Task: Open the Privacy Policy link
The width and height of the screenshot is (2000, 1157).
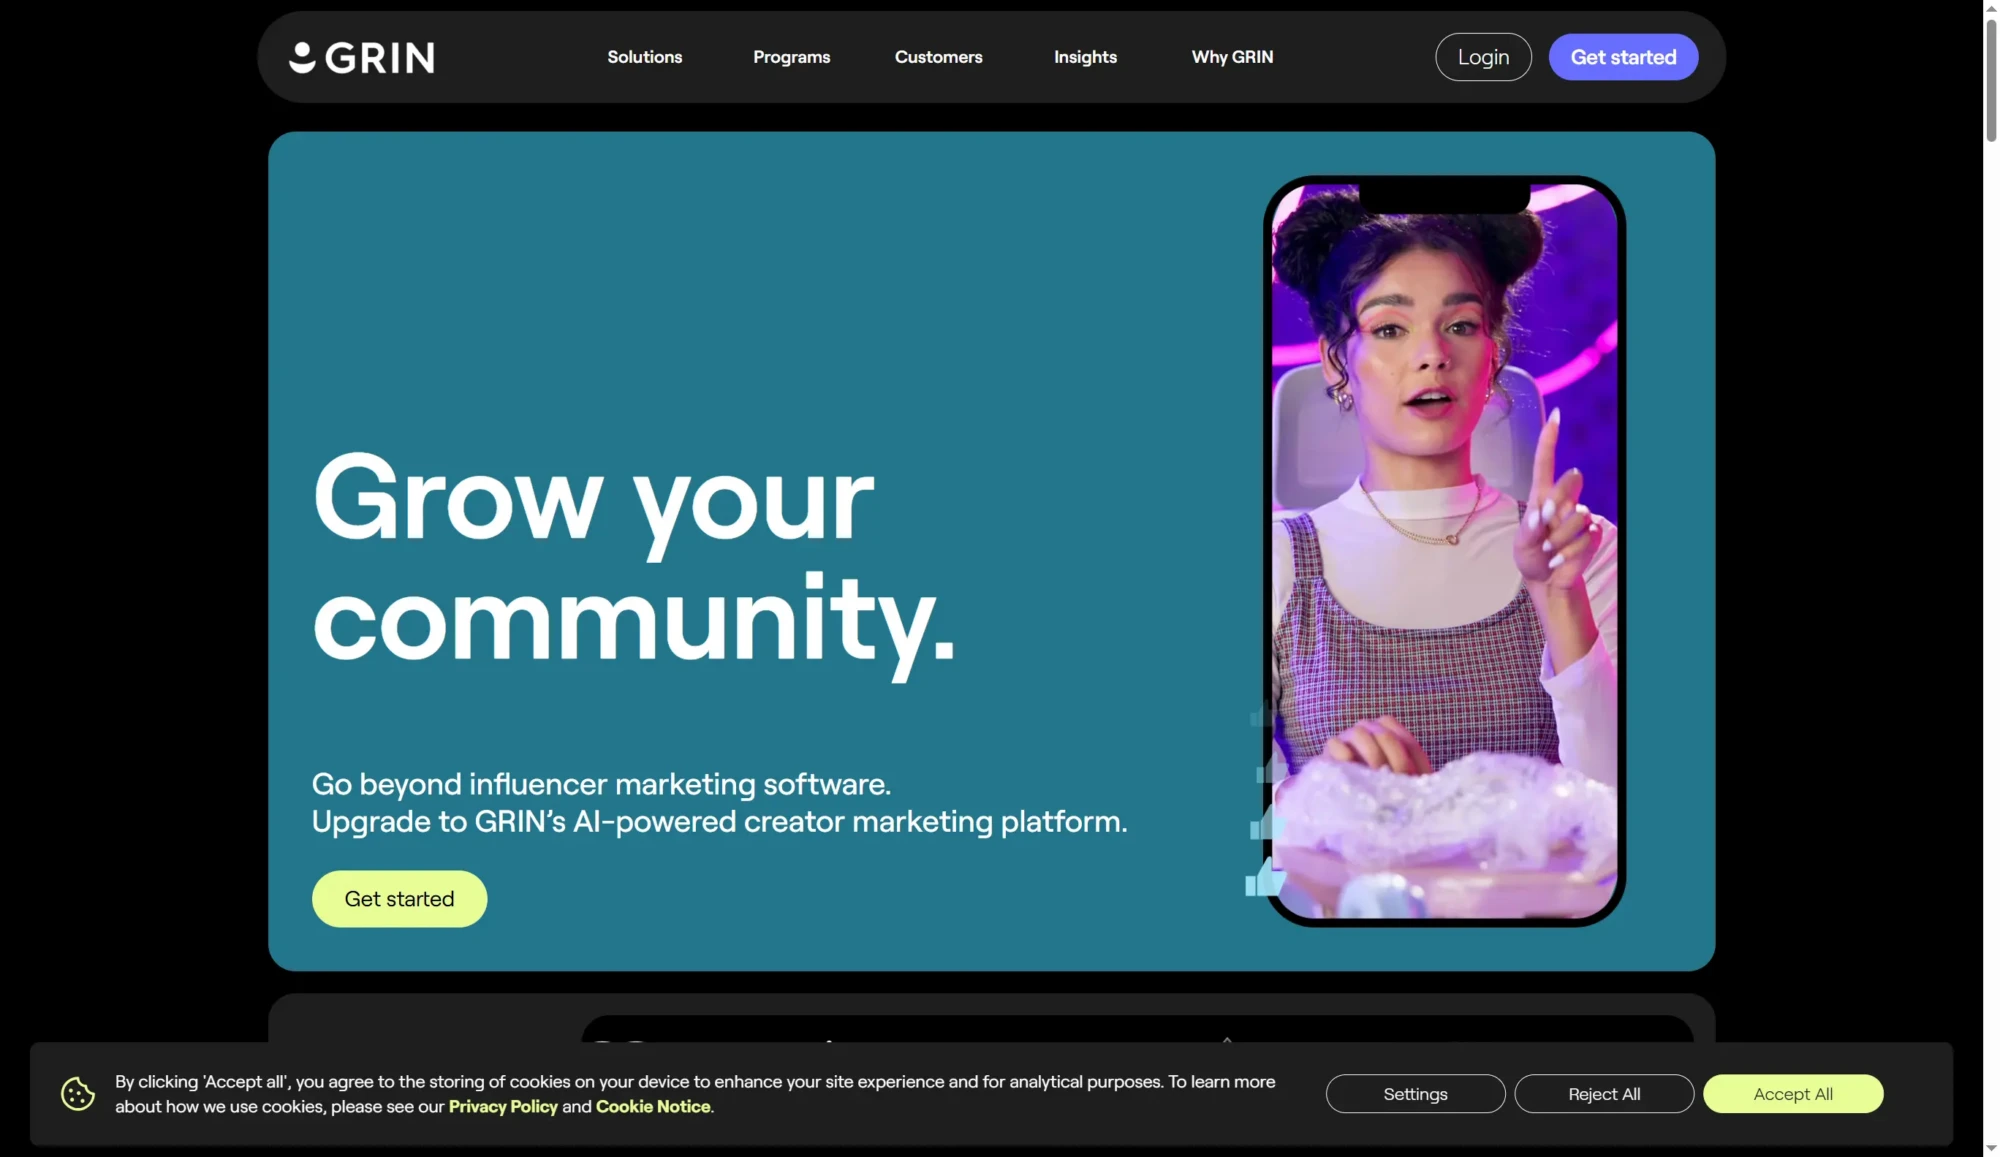Action: 503,1107
